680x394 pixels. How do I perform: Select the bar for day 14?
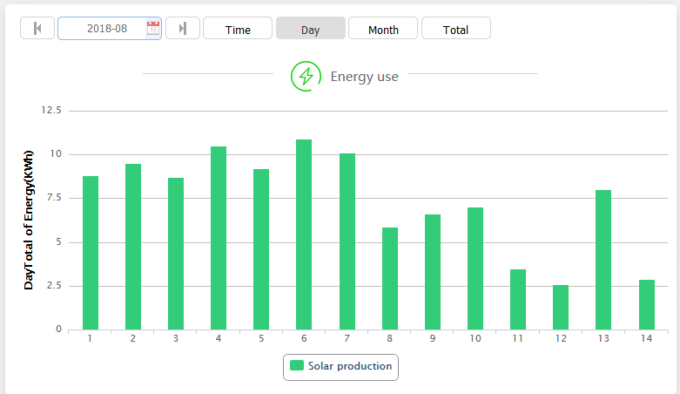tap(647, 305)
